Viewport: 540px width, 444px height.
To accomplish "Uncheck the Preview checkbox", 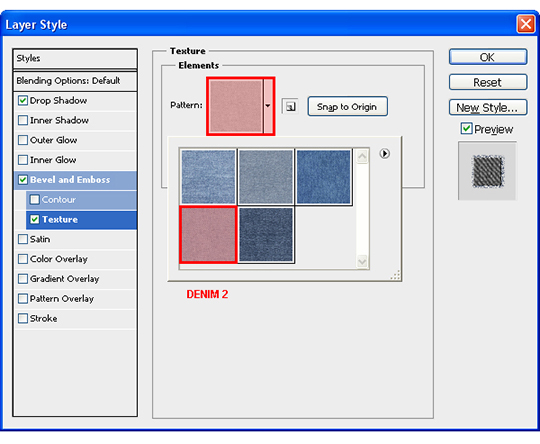I will [x=466, y=129].
